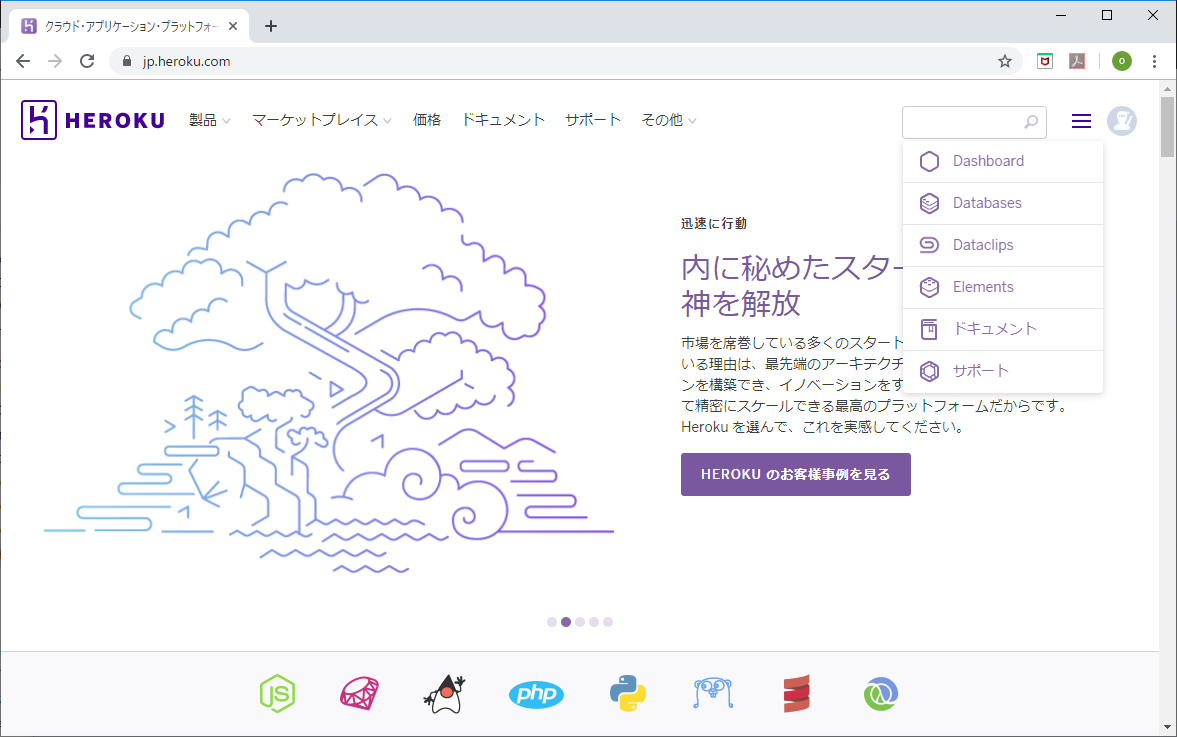
Task: Open the サポート nav item in header
Action: 593,120
